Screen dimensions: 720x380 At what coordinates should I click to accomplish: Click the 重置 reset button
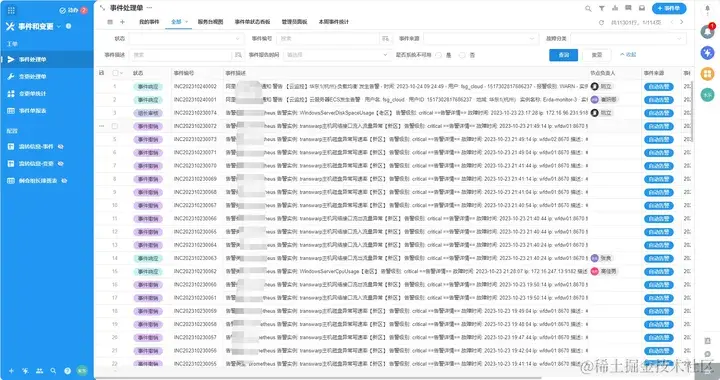pyautogui.click(x=596, y=55)
